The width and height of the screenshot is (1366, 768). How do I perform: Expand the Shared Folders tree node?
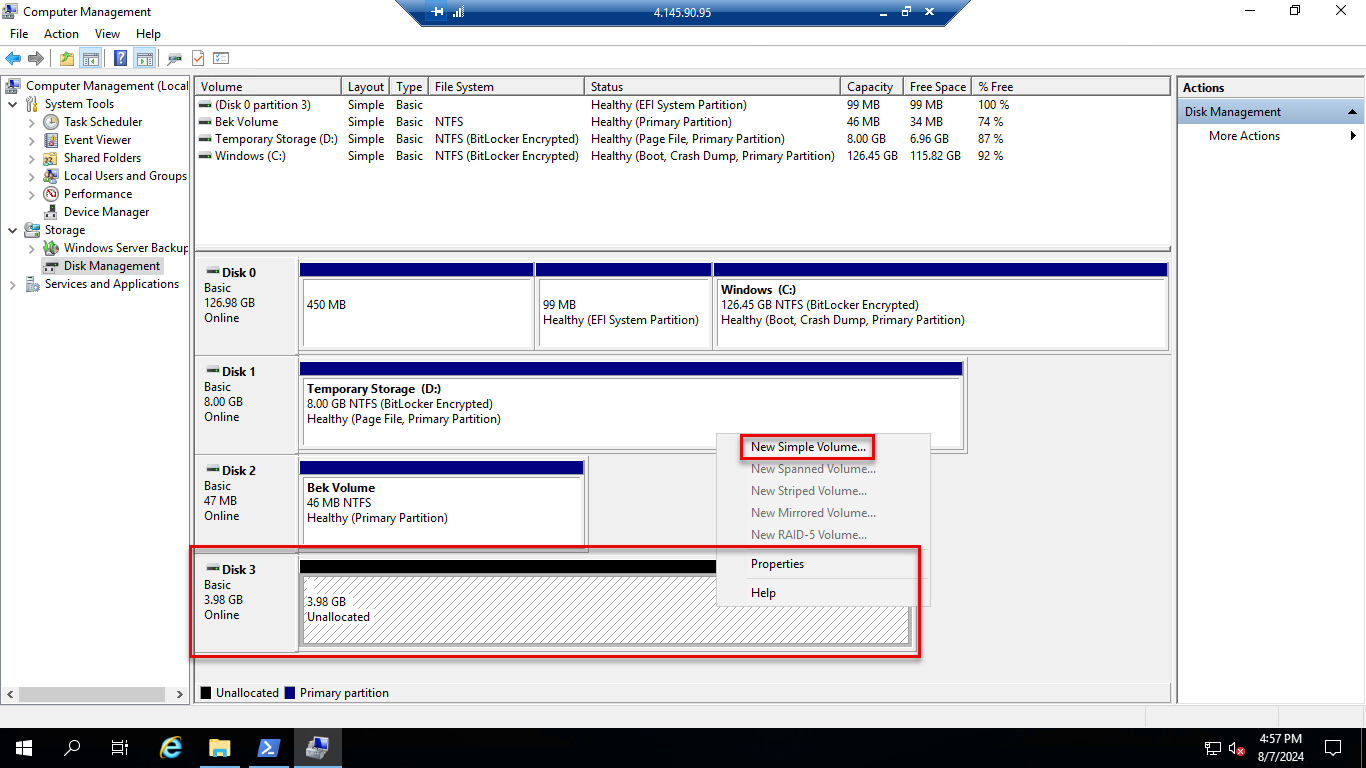pos(32,158)
